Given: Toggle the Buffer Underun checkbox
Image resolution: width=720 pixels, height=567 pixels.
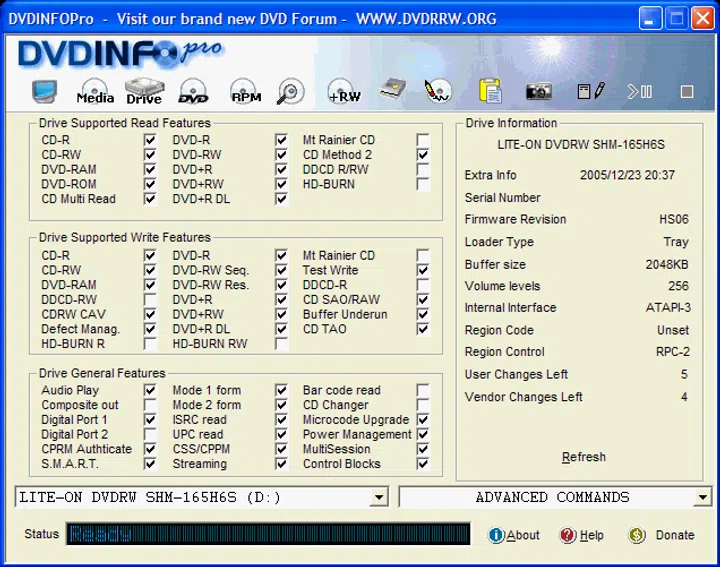Looking at the screenshot, I should tap(422, 314).
